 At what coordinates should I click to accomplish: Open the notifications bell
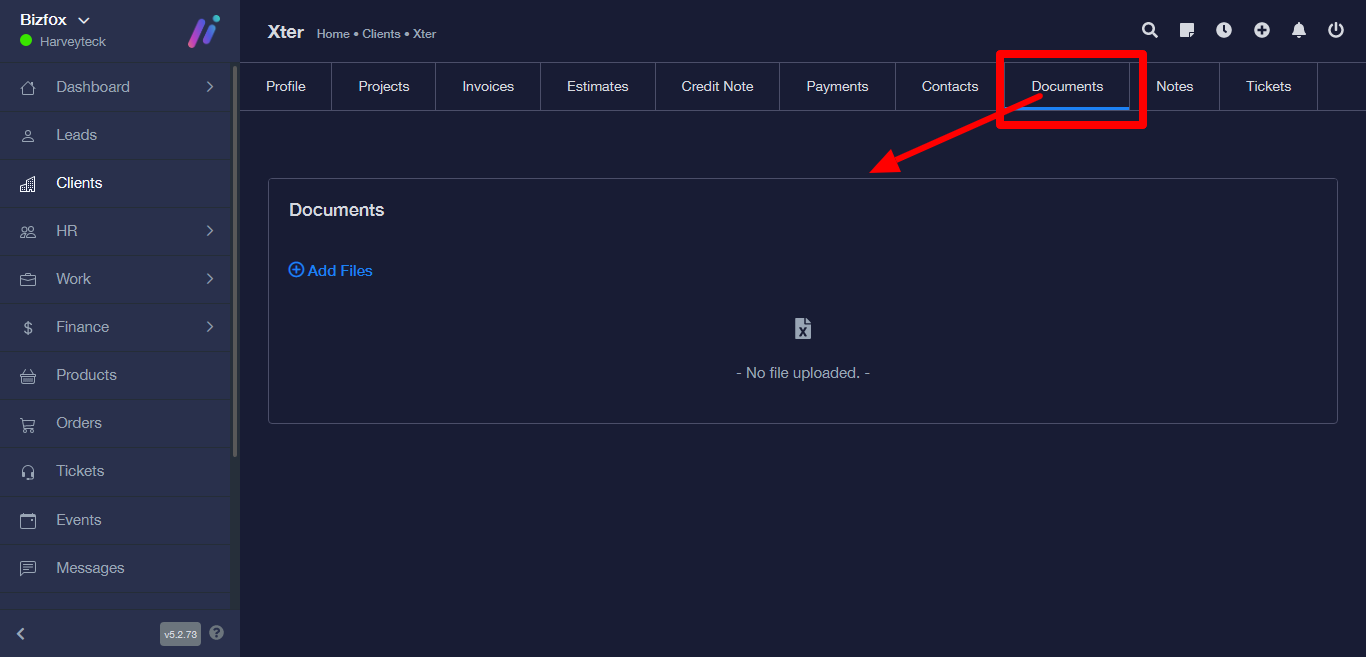point(1299,30)
